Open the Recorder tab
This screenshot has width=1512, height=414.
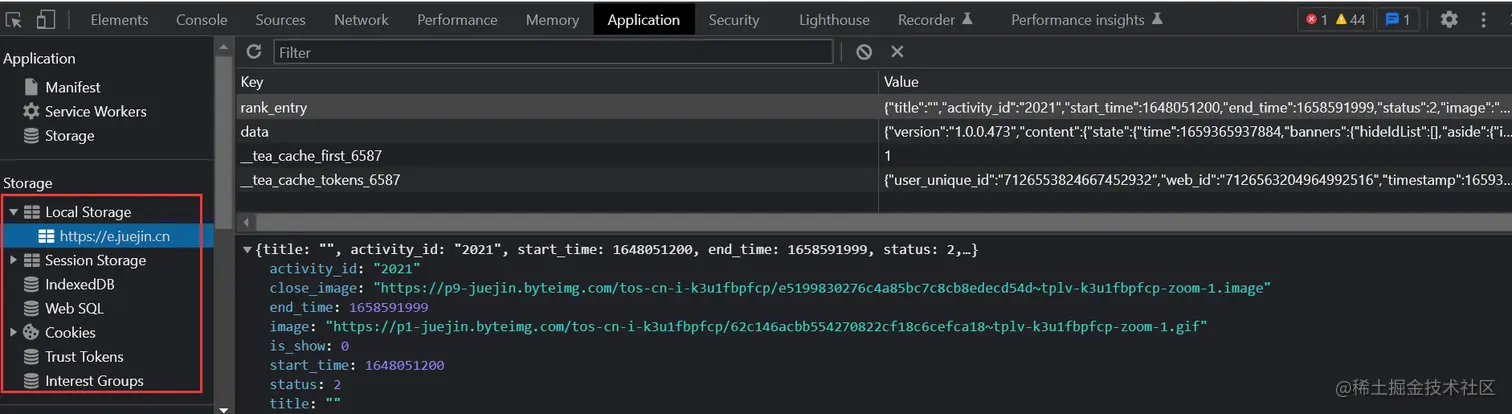[935, 20]
